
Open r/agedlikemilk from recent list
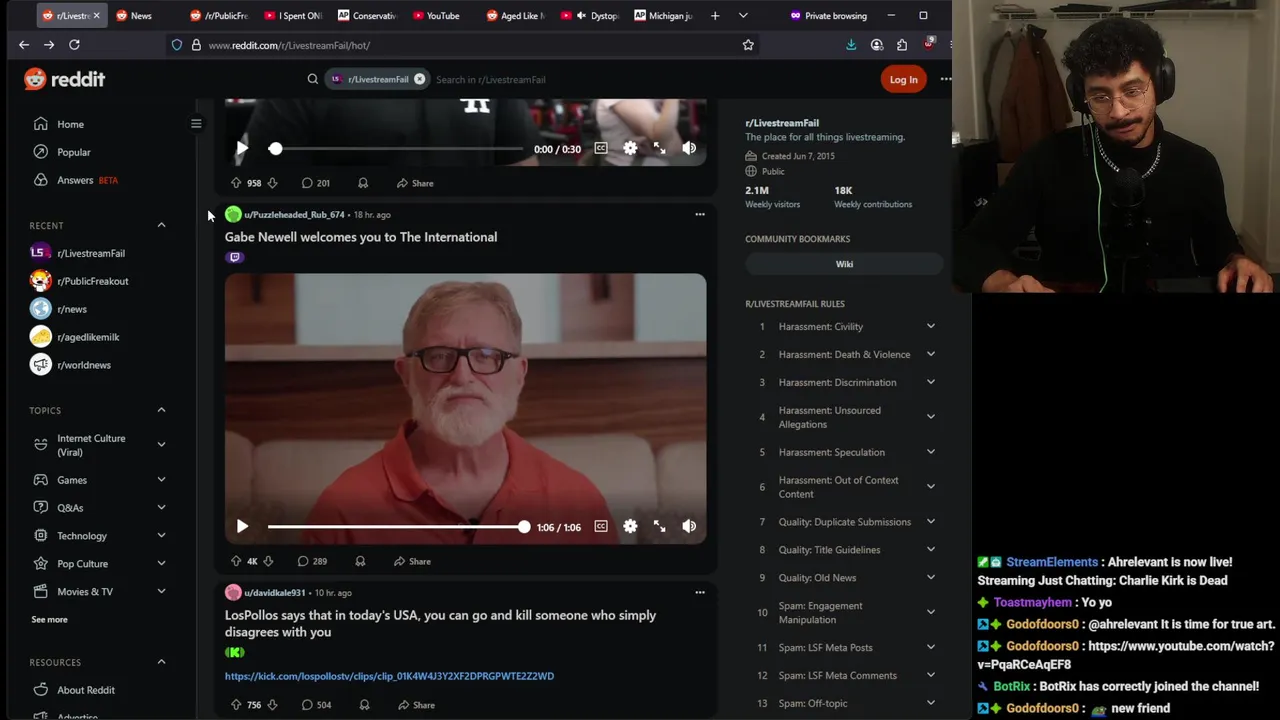88,337
